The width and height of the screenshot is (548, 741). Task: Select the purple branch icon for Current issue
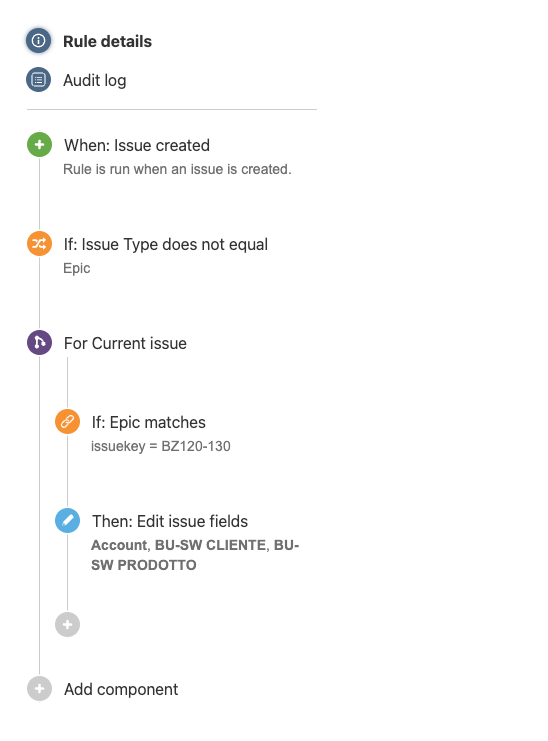tap(39, 342)
